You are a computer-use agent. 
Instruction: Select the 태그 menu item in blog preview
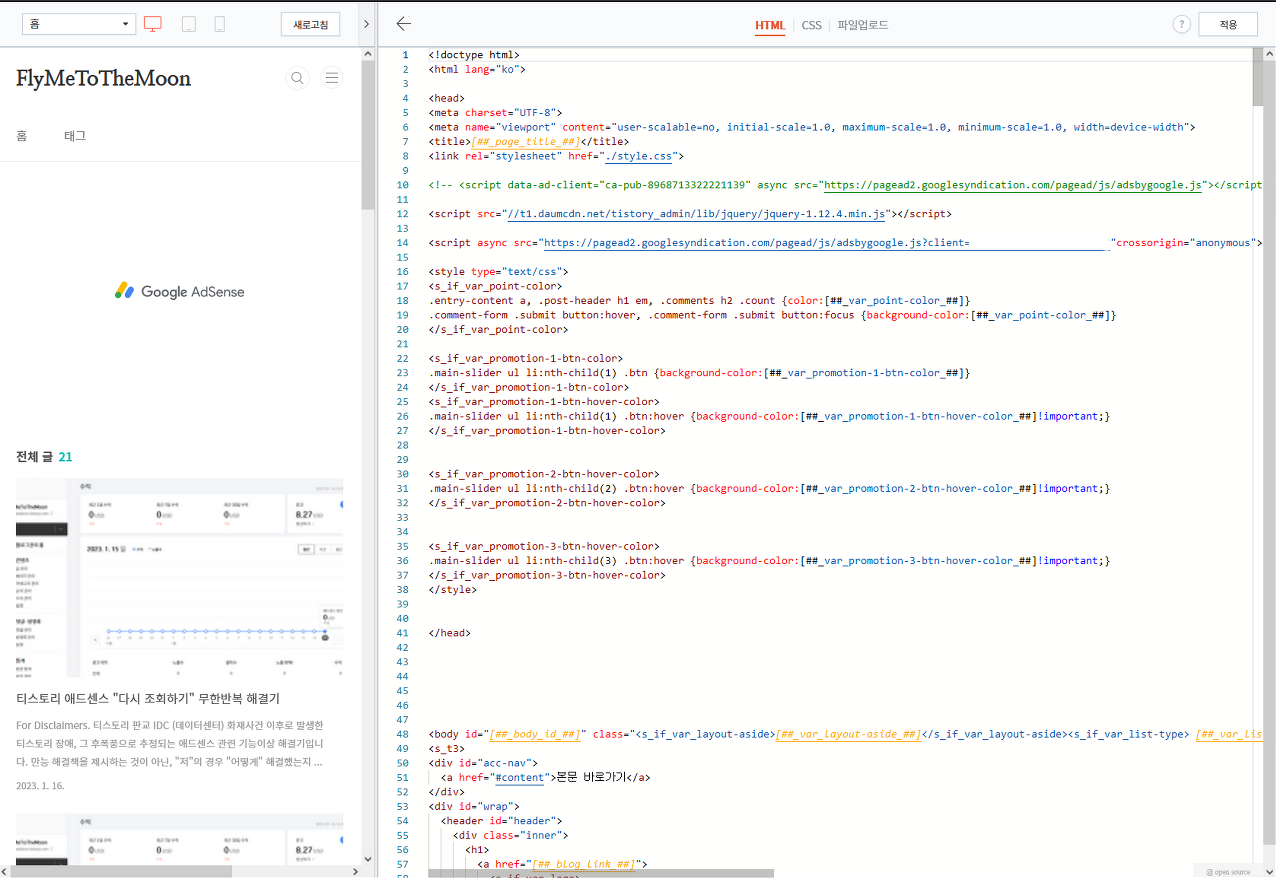[75, 135]
